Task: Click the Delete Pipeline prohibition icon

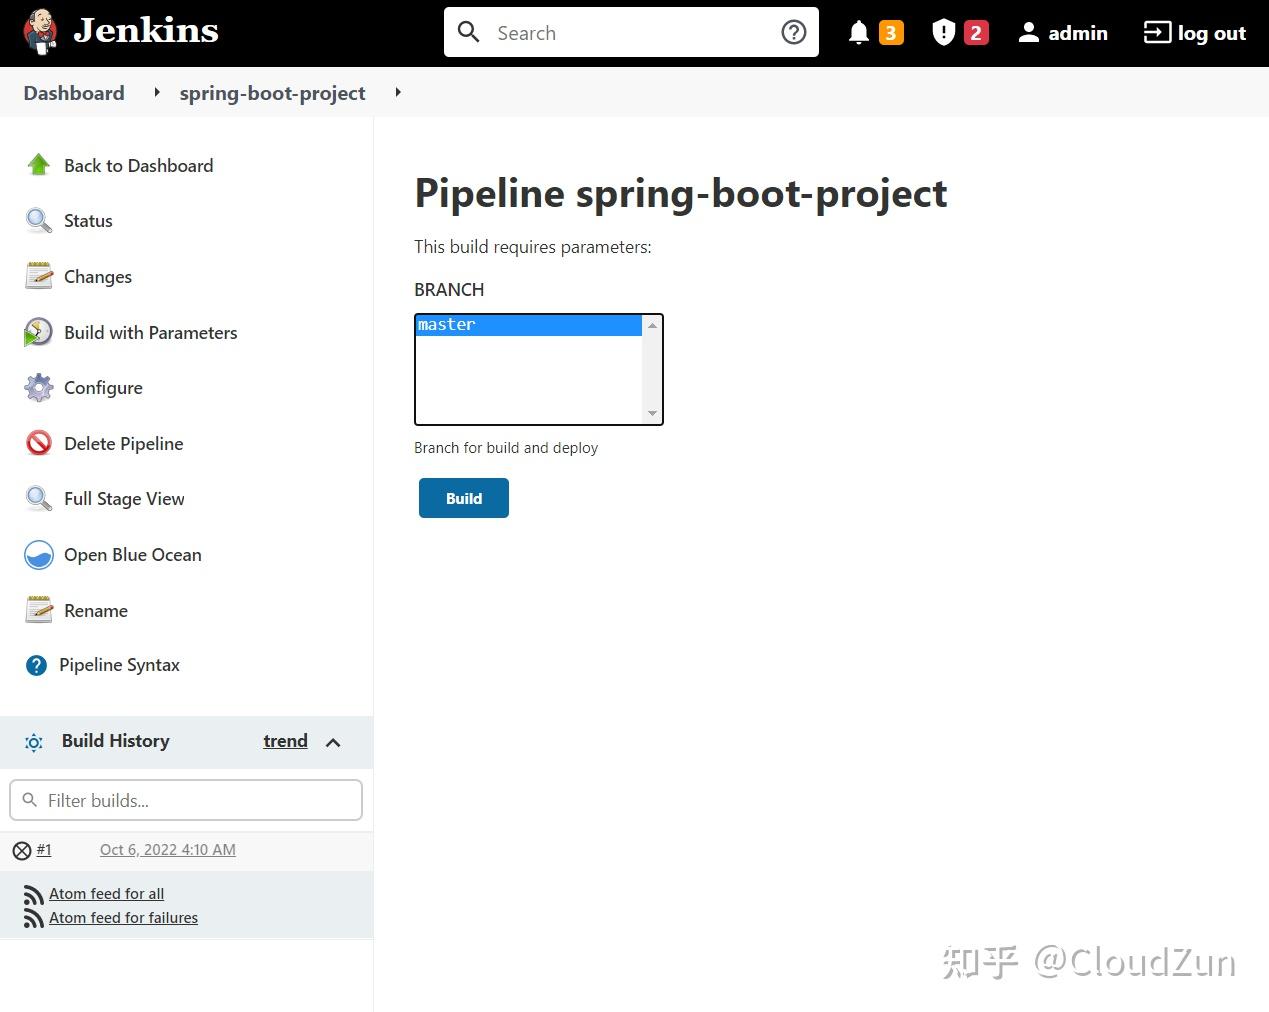Action: pyautogui.click(x=38, y=443)
